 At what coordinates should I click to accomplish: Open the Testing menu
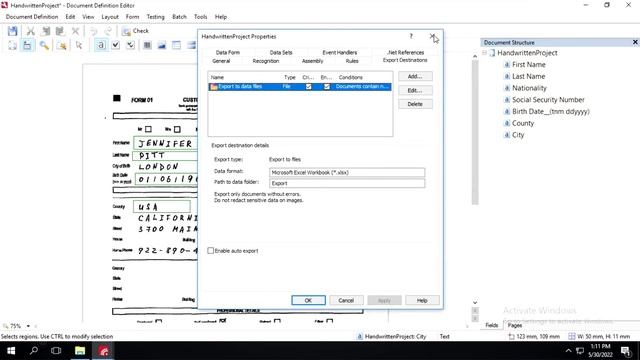156,17
